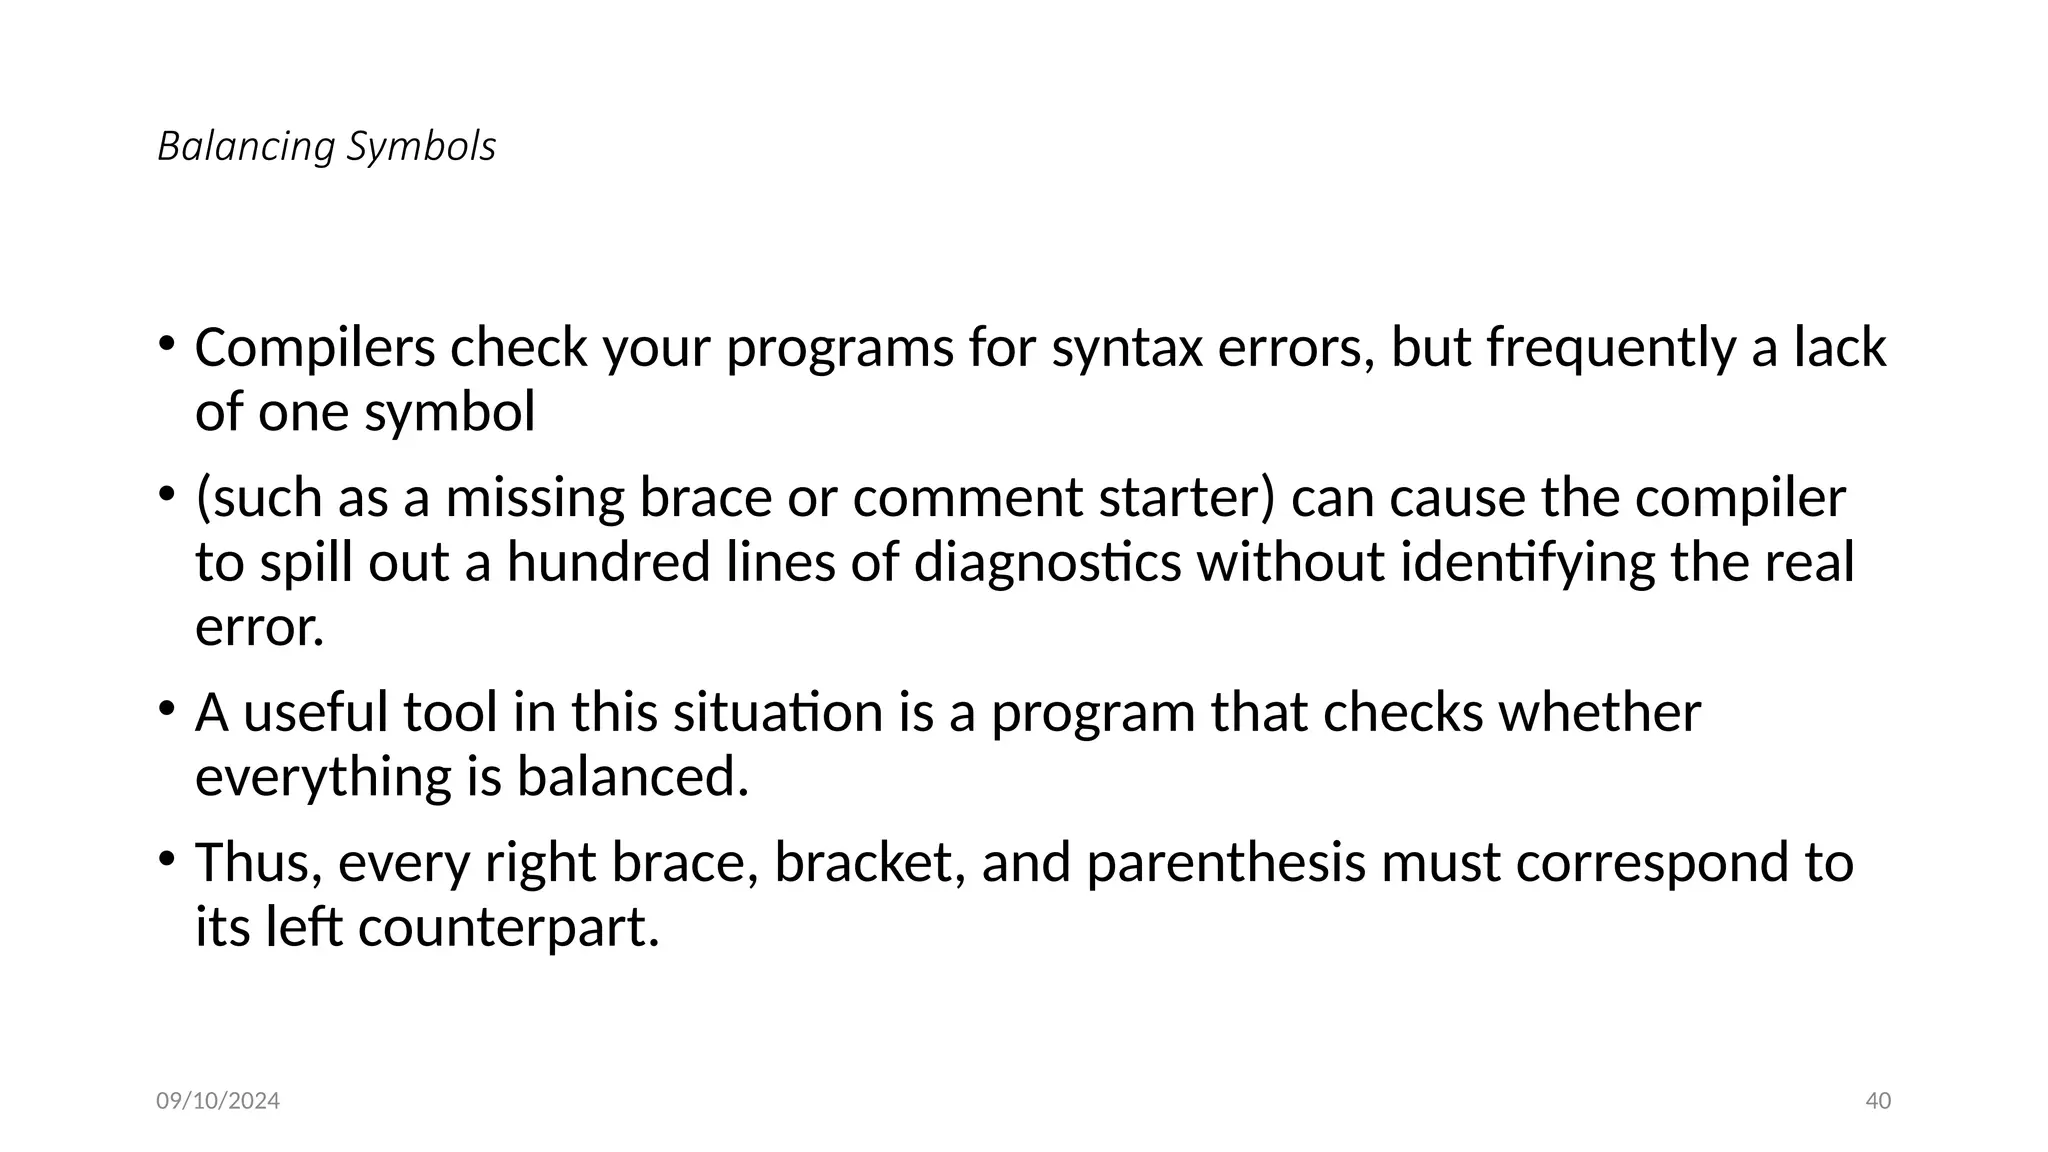This screenshot has width=2048, height=1152.
Task: Click the text line 'of one symbol'
Action: (x=365, y=412)
